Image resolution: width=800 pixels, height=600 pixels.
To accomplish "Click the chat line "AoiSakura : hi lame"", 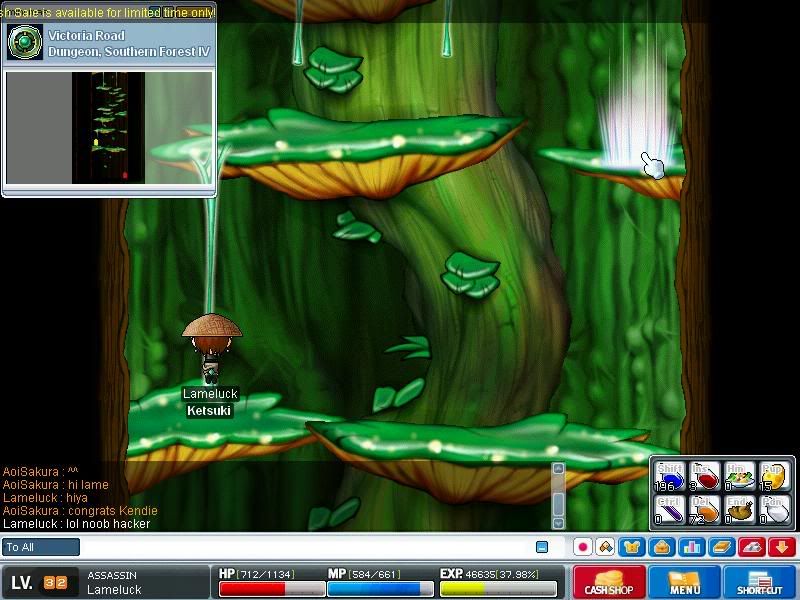I will pyautogui.click(x=56, y=484).
